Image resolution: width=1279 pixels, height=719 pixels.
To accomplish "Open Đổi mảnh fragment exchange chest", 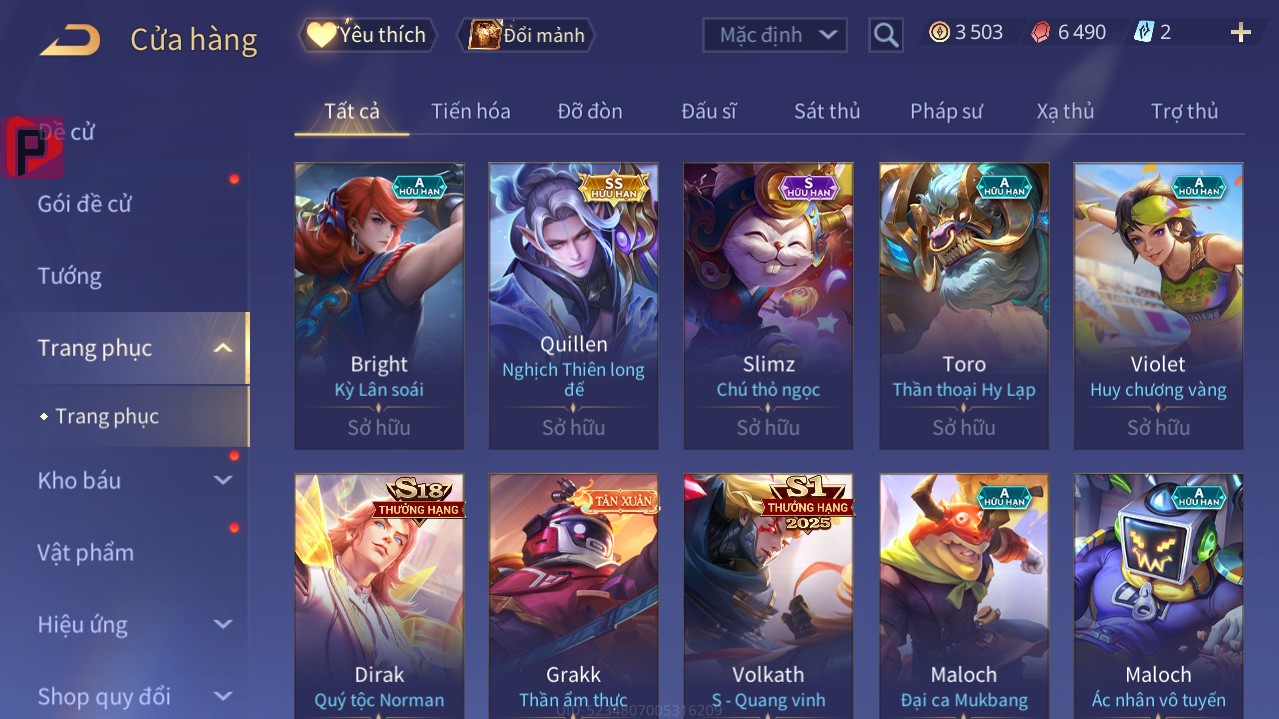I will click(526, 35).
